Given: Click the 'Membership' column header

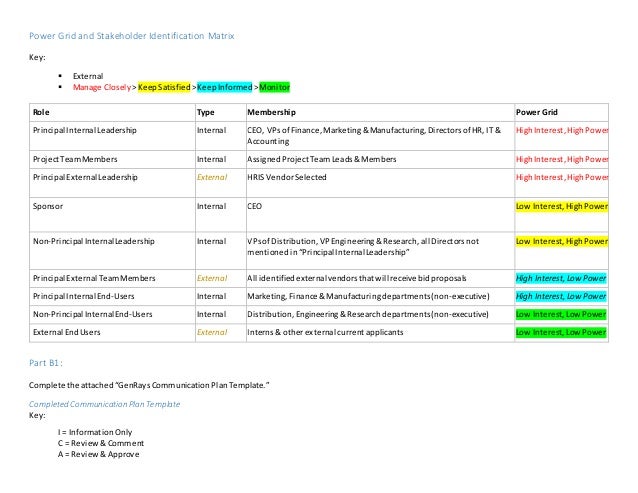Looking at the screenshot, I should [271, 112].
